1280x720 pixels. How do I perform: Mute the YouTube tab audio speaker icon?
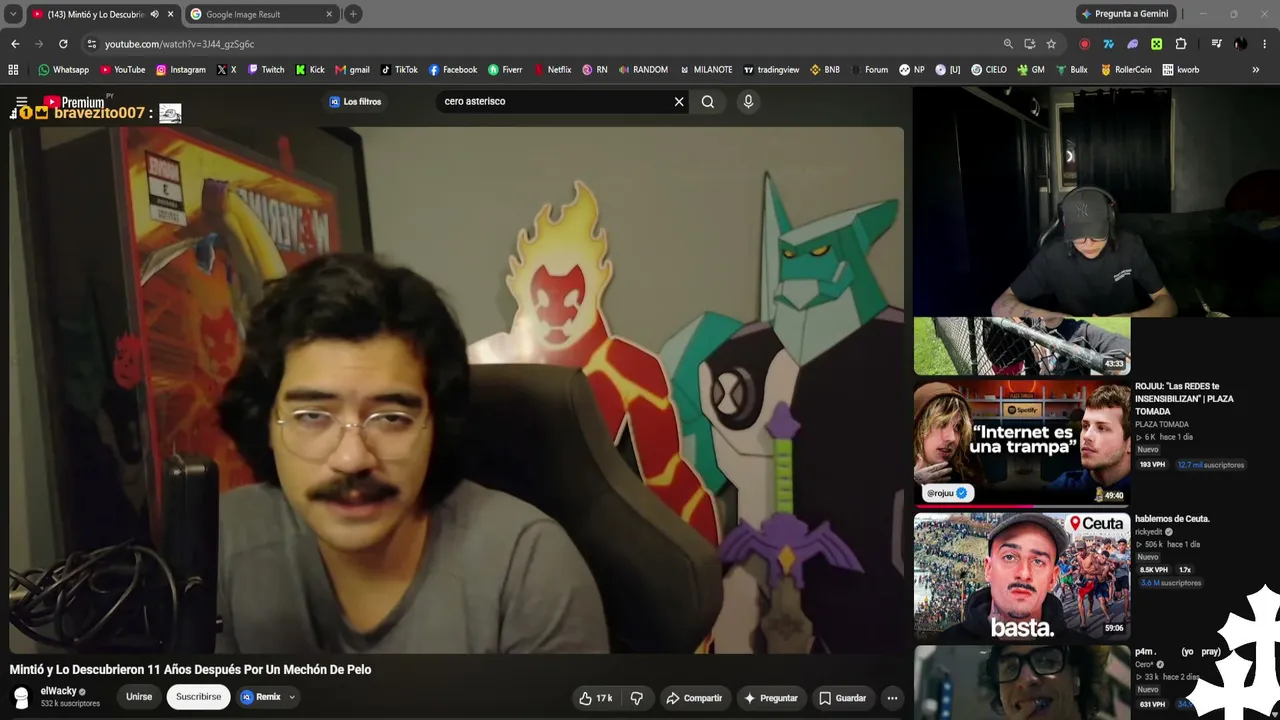154,14
